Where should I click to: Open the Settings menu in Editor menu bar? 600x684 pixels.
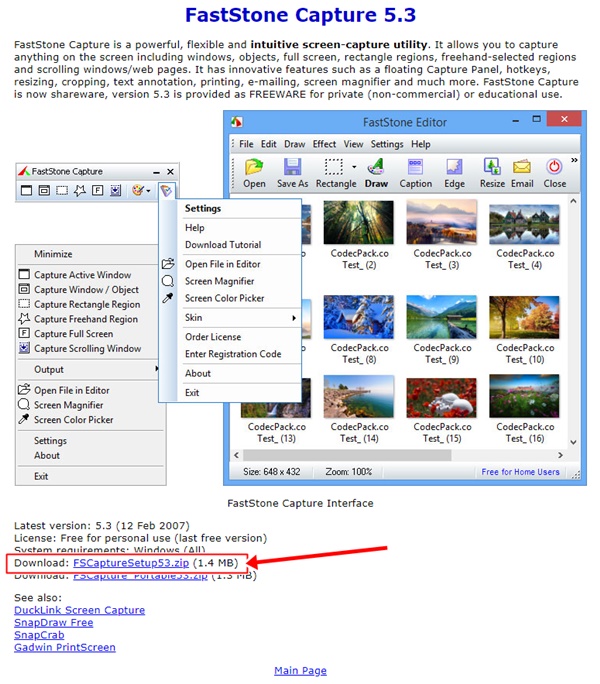pos(387,144)
